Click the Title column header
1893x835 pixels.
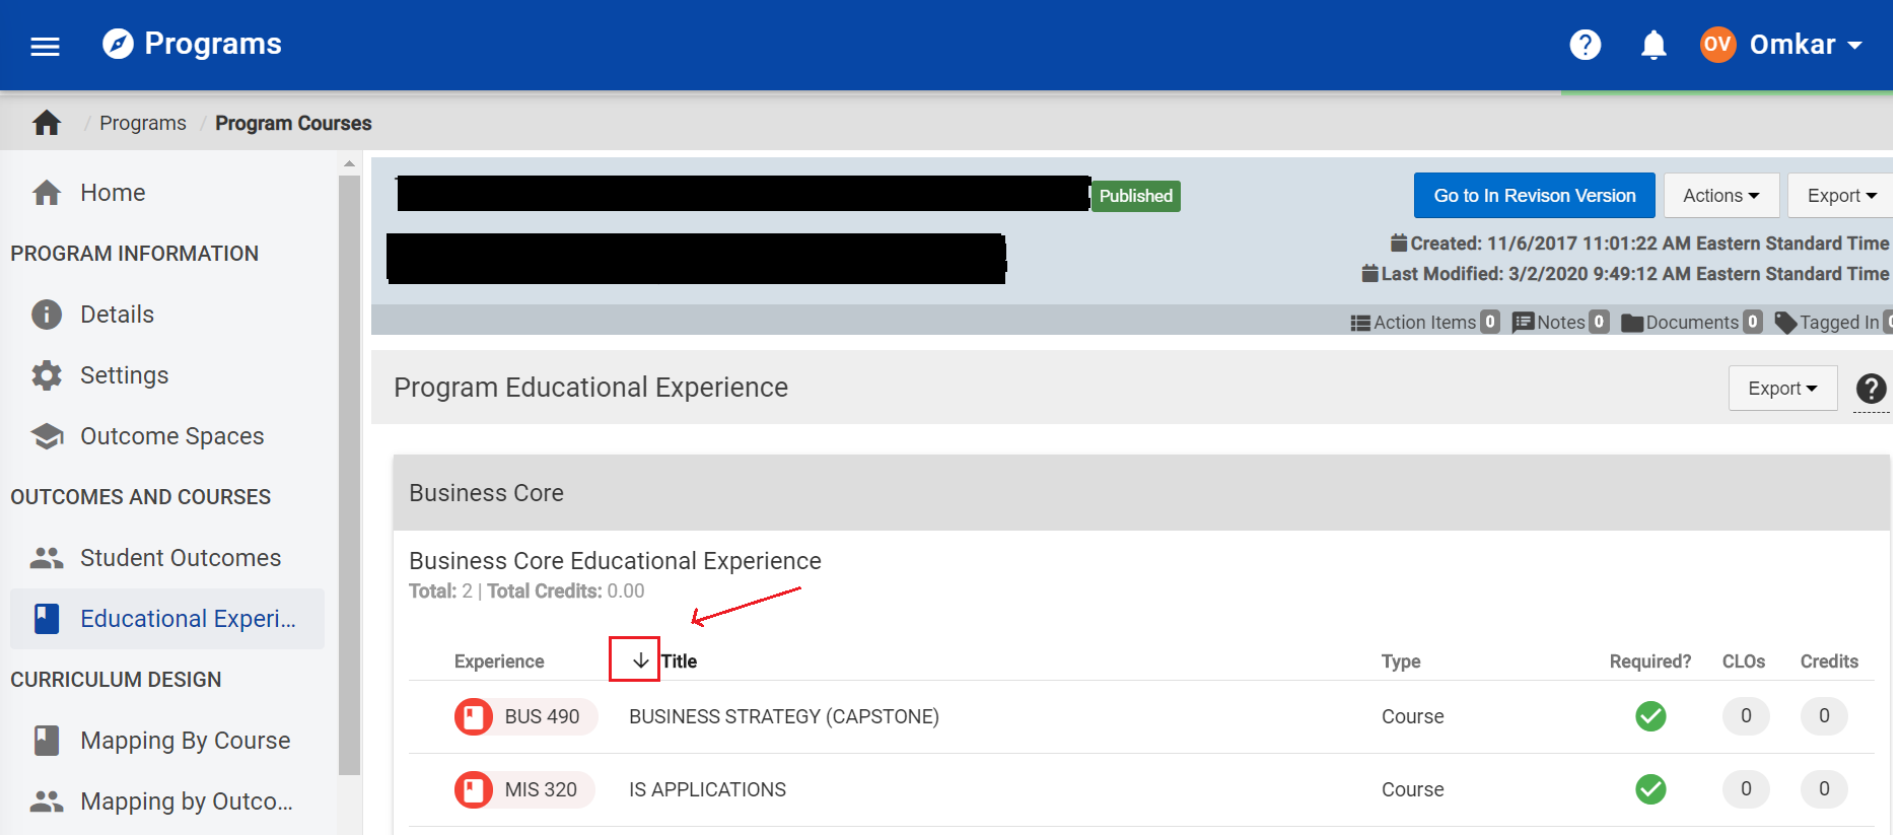pos(679,661)
